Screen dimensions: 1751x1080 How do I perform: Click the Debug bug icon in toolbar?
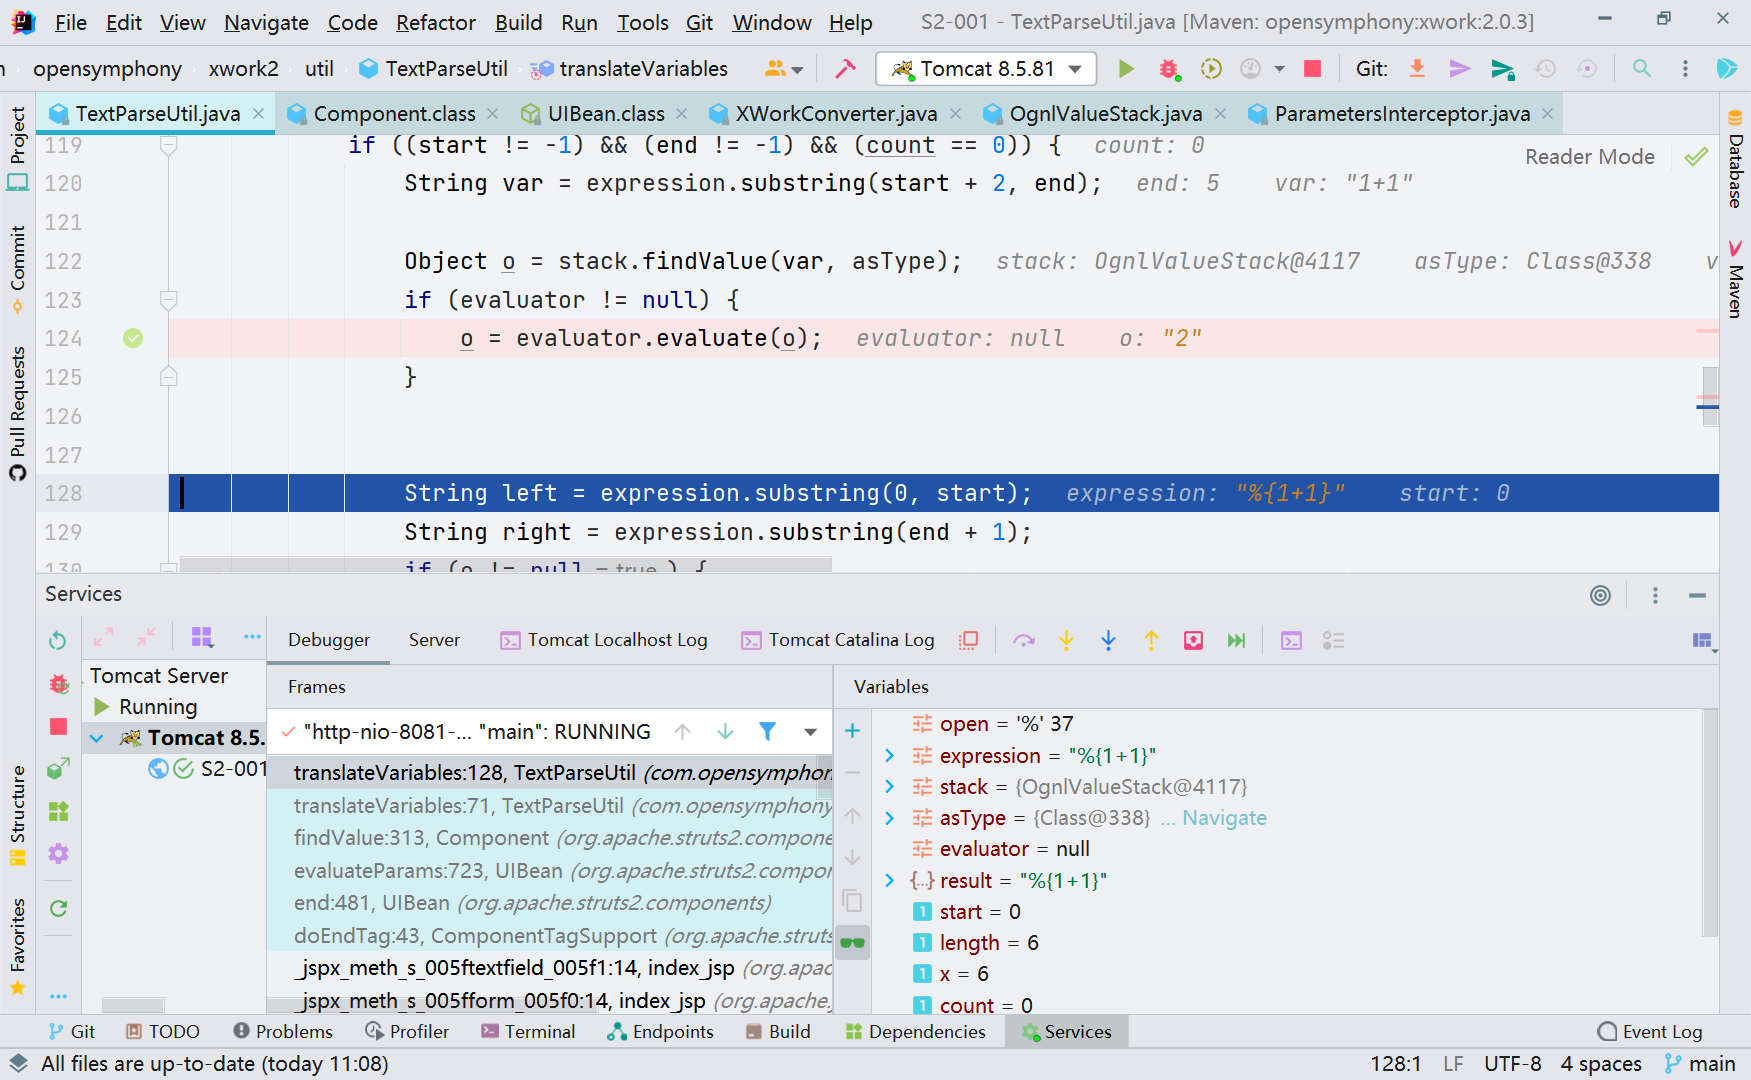tap(1168, 68)
